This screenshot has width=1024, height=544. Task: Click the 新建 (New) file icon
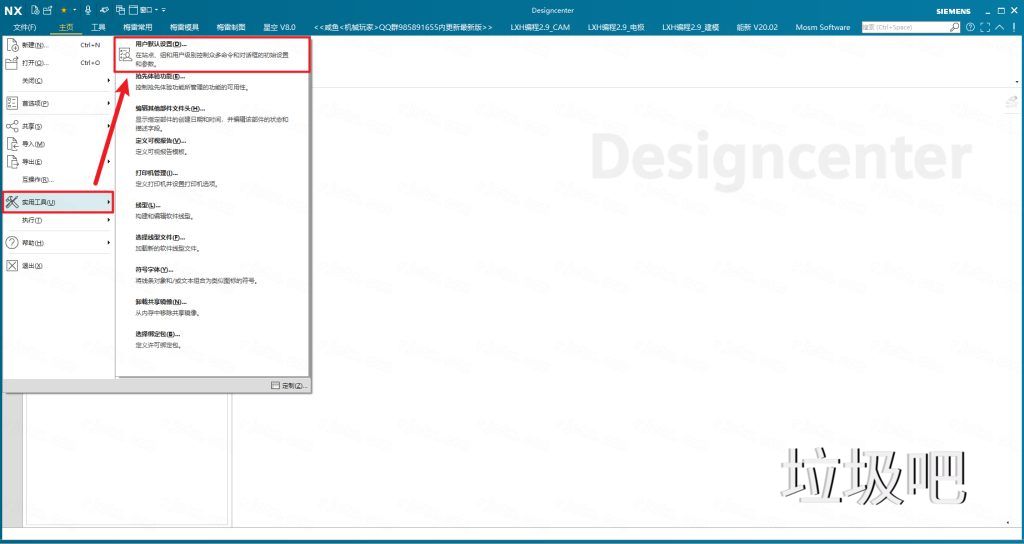(13, 45)
